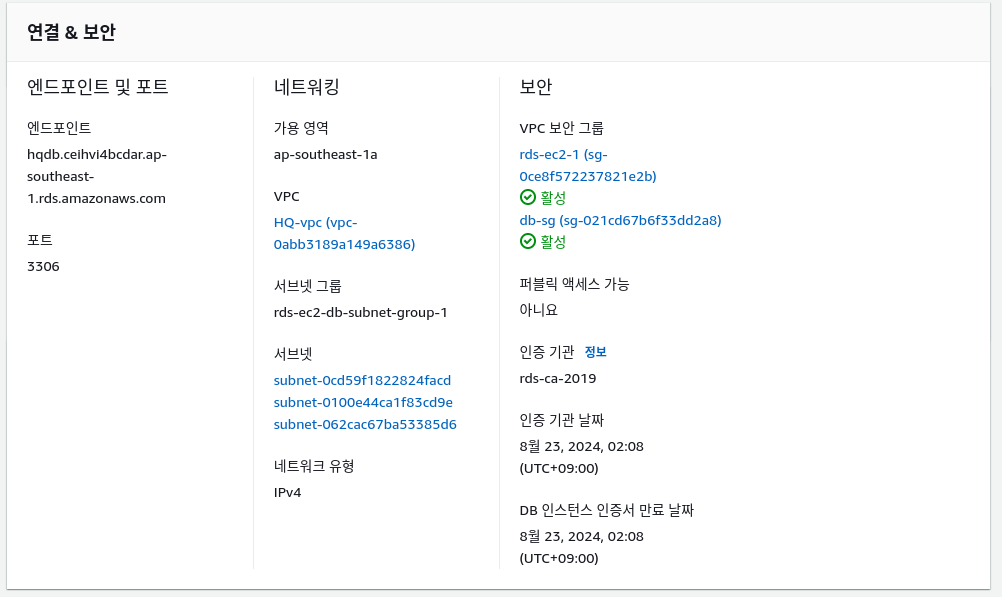This screenshot has width=1002, height=597.
Task: Select public access value 아니요
Action: click(538, 310)
